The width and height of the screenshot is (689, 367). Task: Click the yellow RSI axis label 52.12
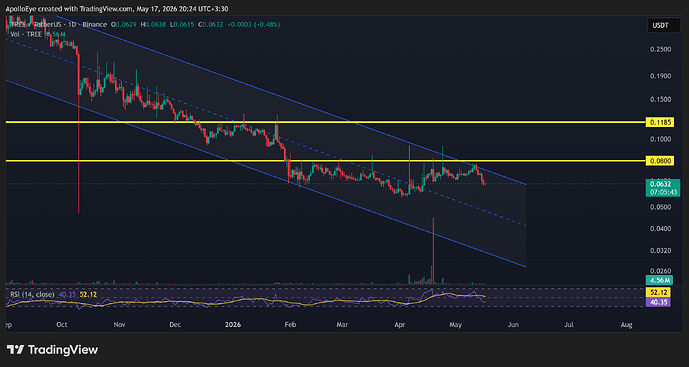pos(658,293)
